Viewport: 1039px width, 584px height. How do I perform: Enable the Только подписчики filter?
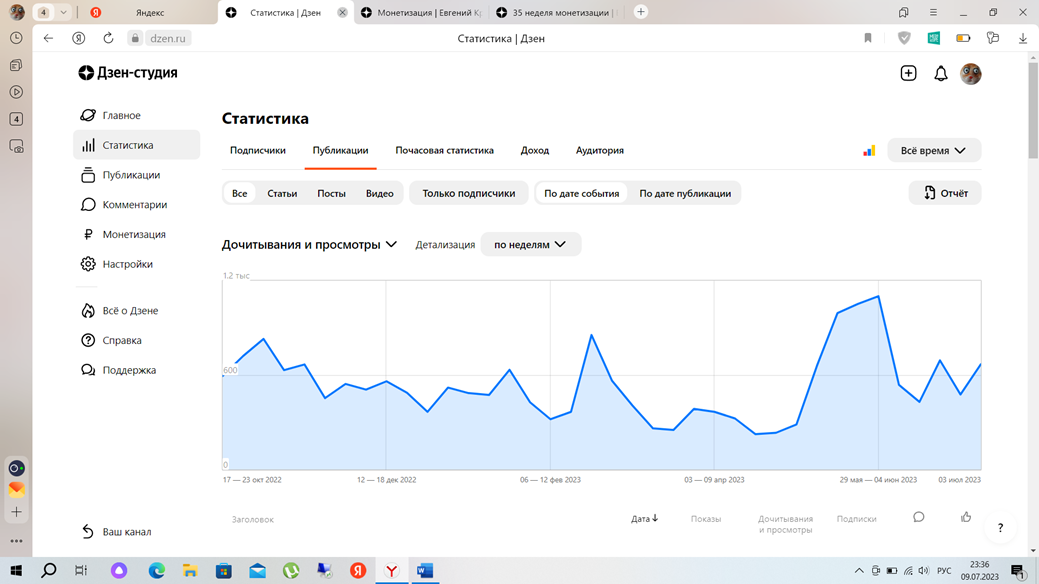[468, 192]
